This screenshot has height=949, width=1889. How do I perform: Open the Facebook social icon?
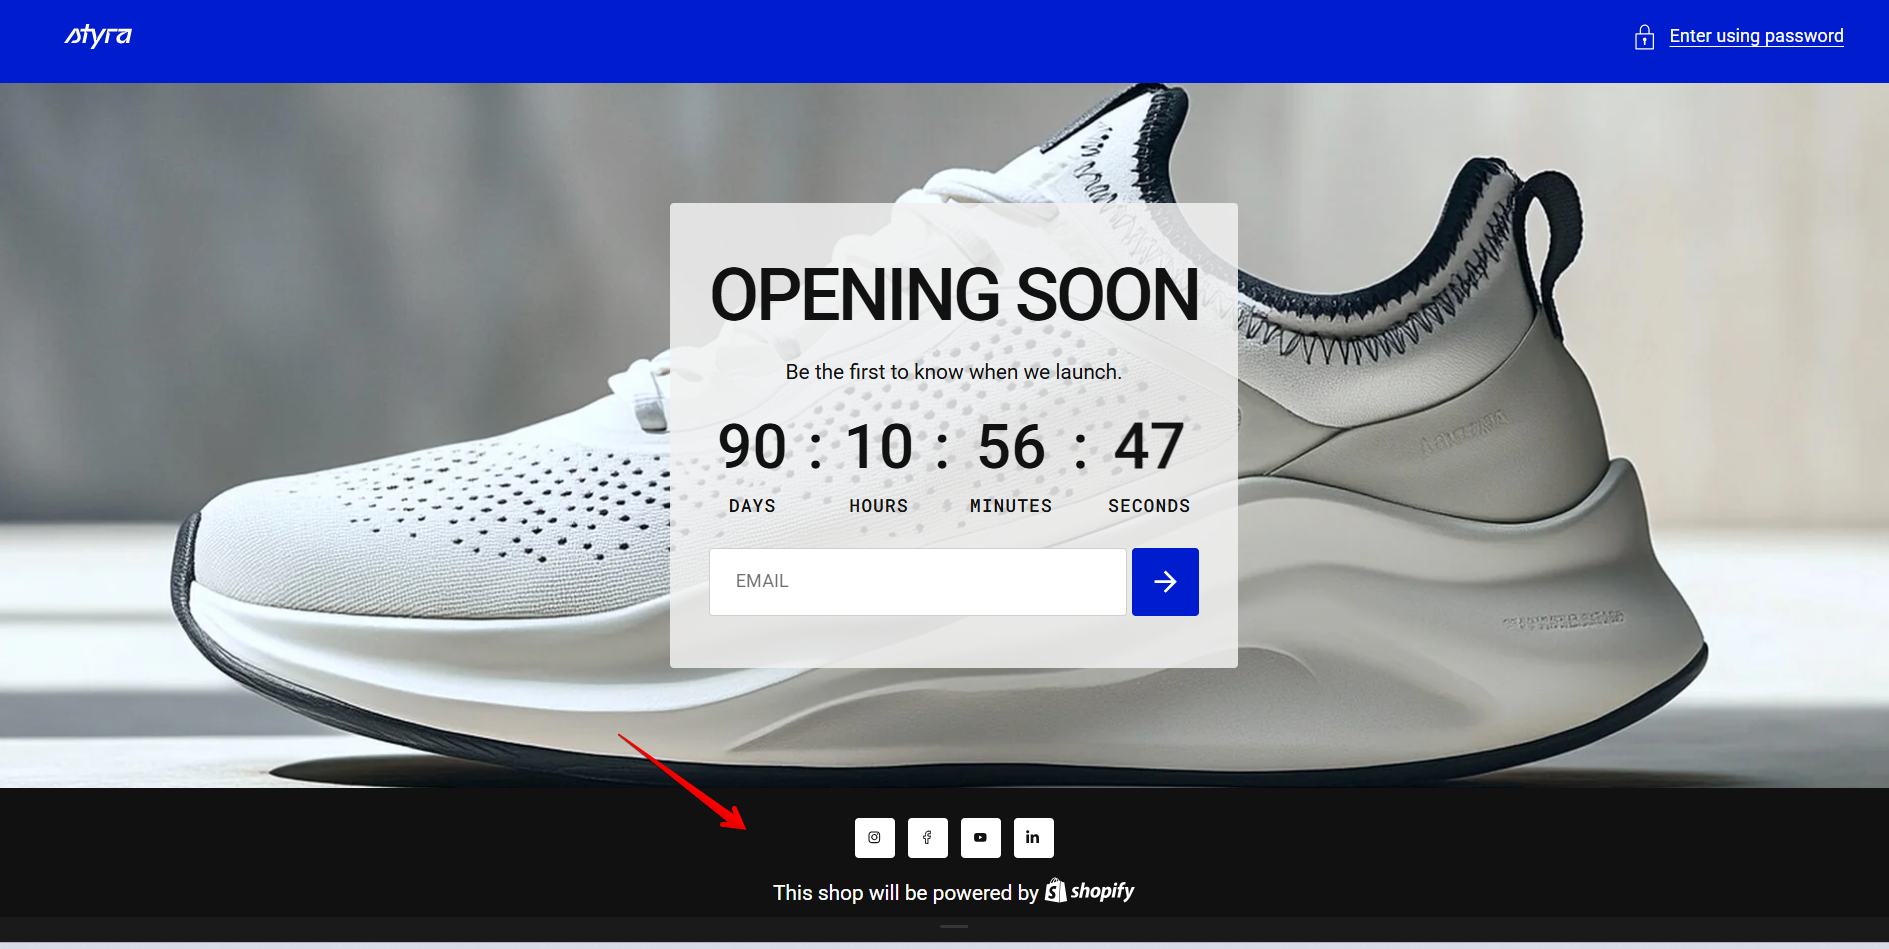(x=927, y=838)
